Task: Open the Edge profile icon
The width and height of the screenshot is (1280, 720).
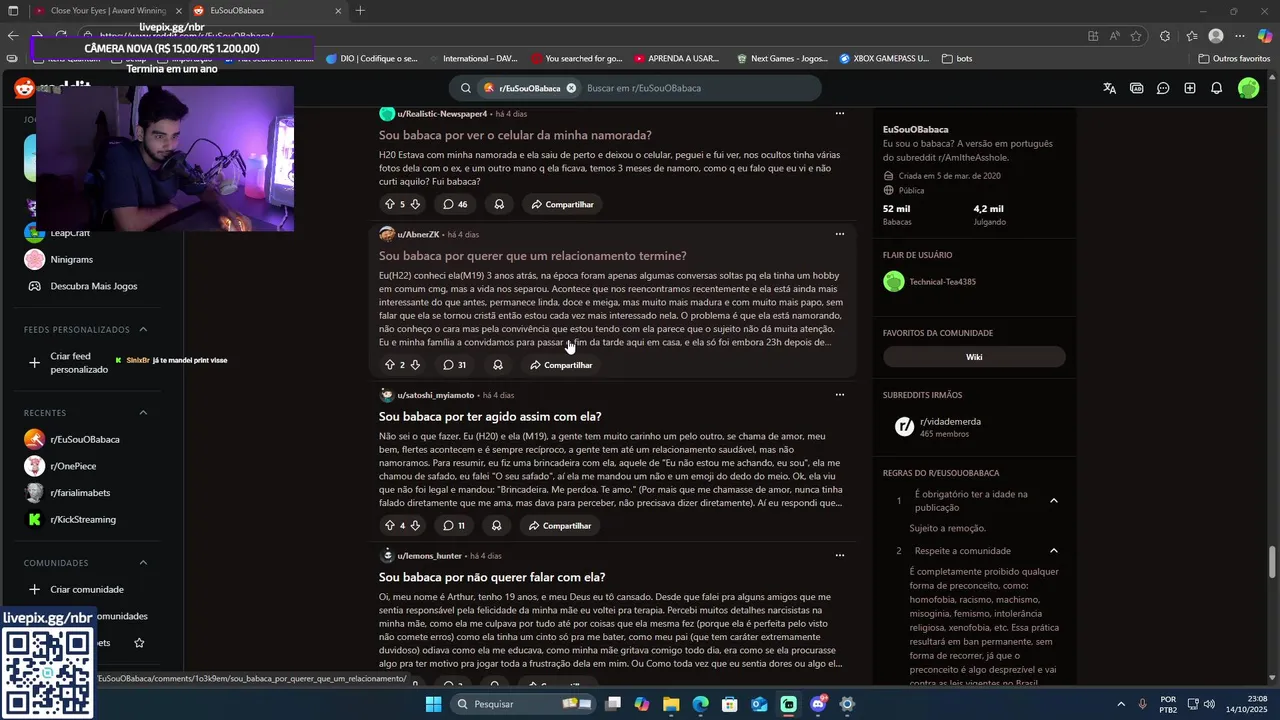Action: 1216,36
